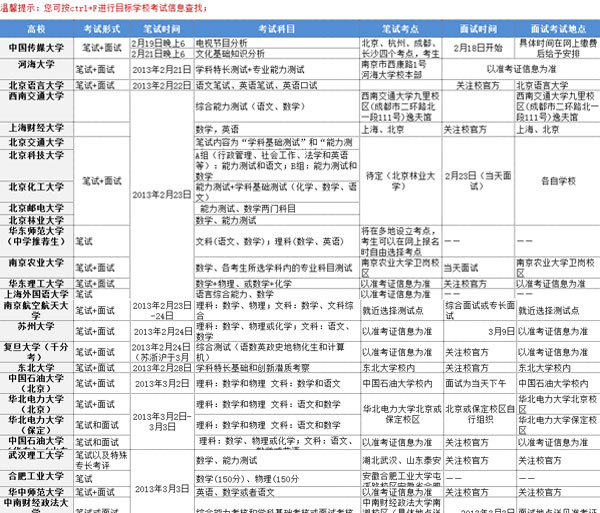
Task: Click the 各自学校 interview location cell
Action: (x=558, y=181)
